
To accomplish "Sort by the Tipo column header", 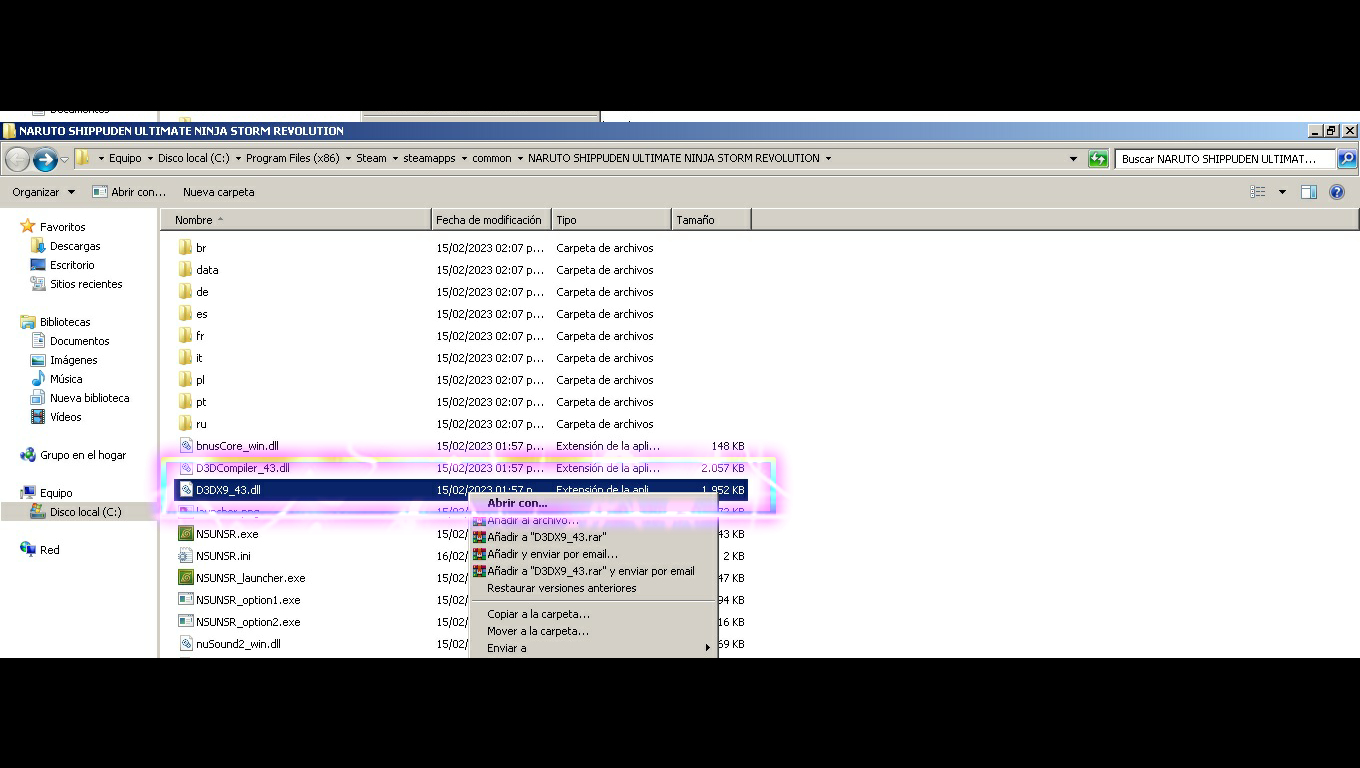I will click(611, 220).
